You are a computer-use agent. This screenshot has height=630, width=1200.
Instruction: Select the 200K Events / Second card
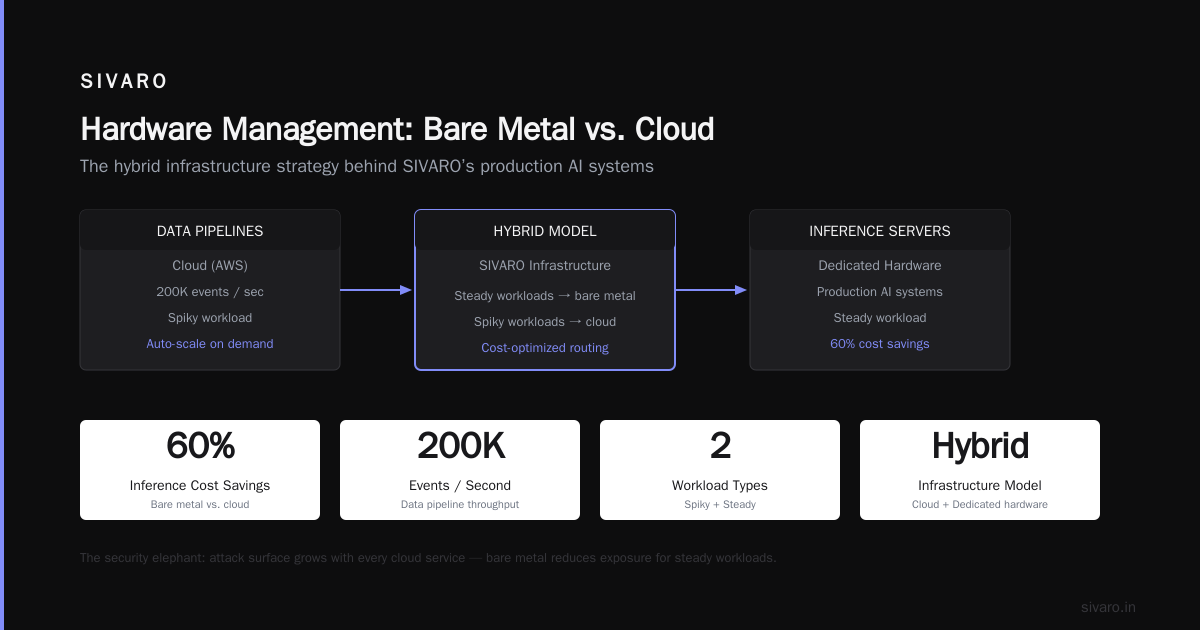460,470
